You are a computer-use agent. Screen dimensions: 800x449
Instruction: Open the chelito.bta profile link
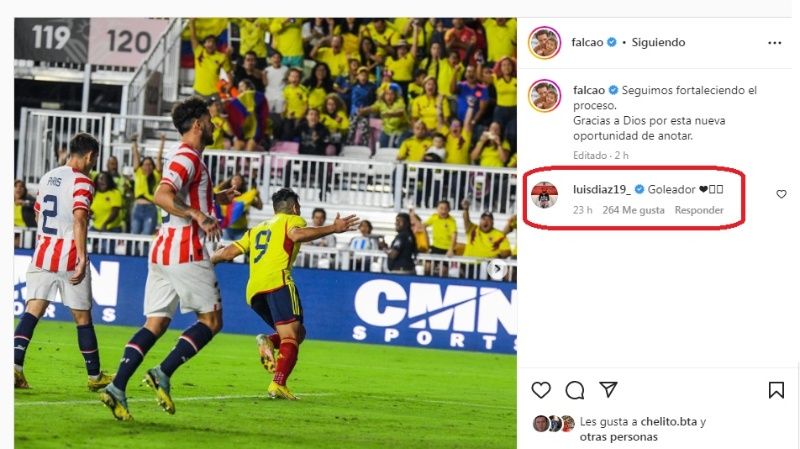[x=668, y=422]
